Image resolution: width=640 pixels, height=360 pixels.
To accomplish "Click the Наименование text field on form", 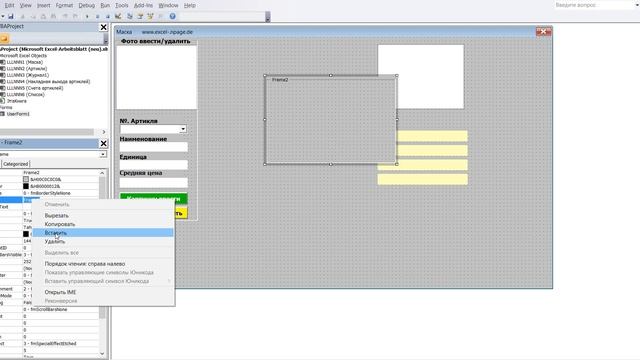I will point(154,147).
